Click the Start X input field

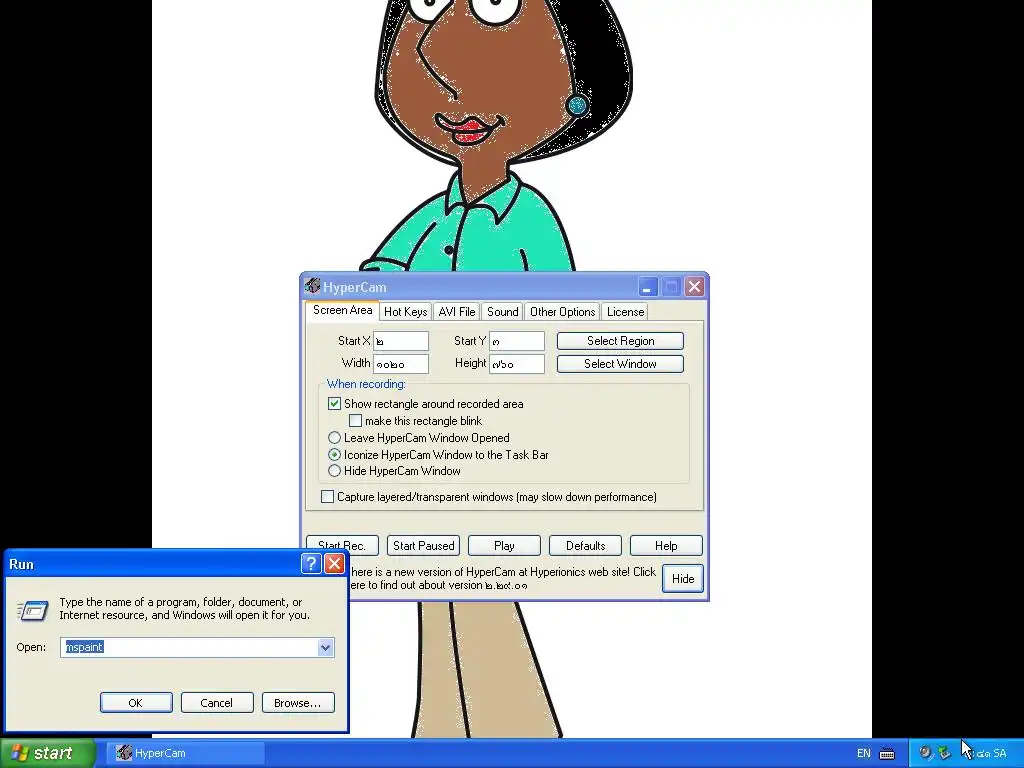click(x=401, y=341)
